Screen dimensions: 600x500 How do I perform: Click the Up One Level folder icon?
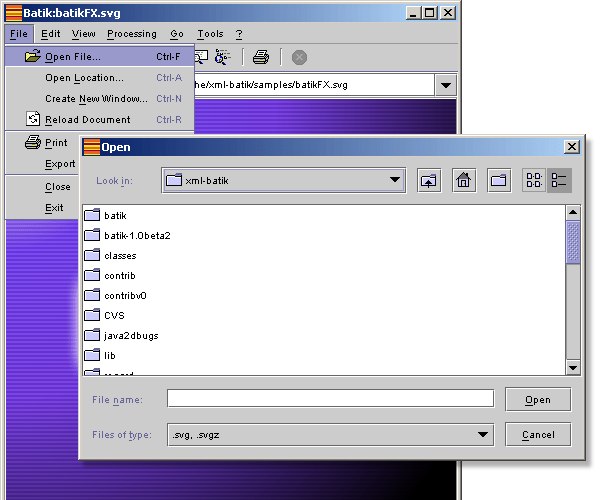tap(428, 181)
